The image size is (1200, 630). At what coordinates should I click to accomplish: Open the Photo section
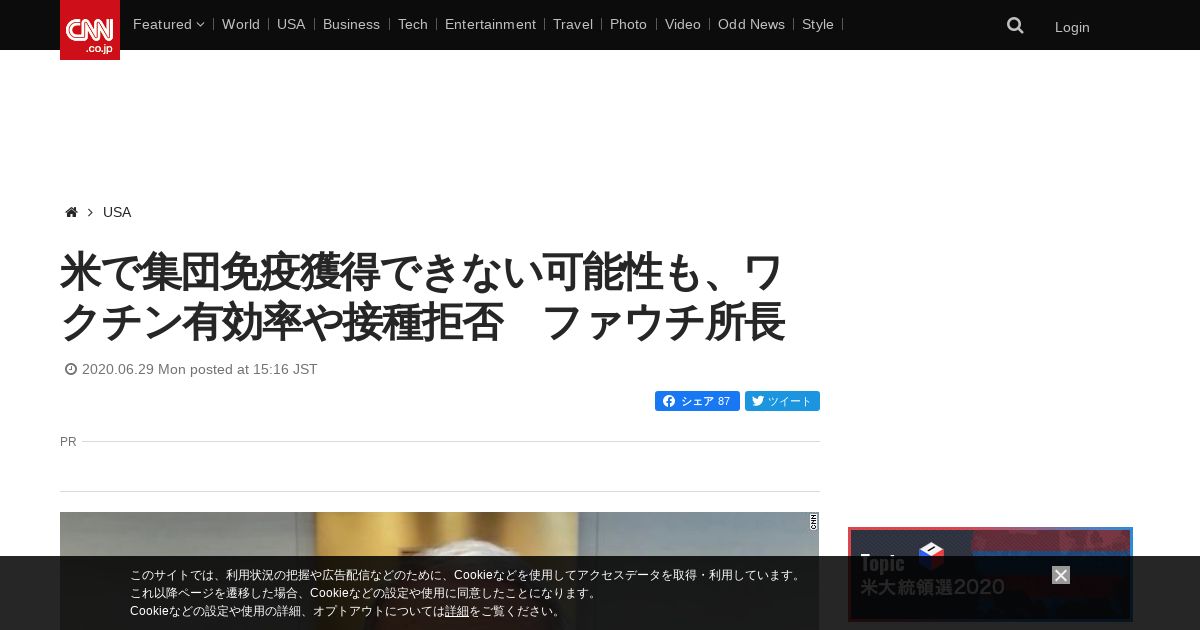[628, 24]
